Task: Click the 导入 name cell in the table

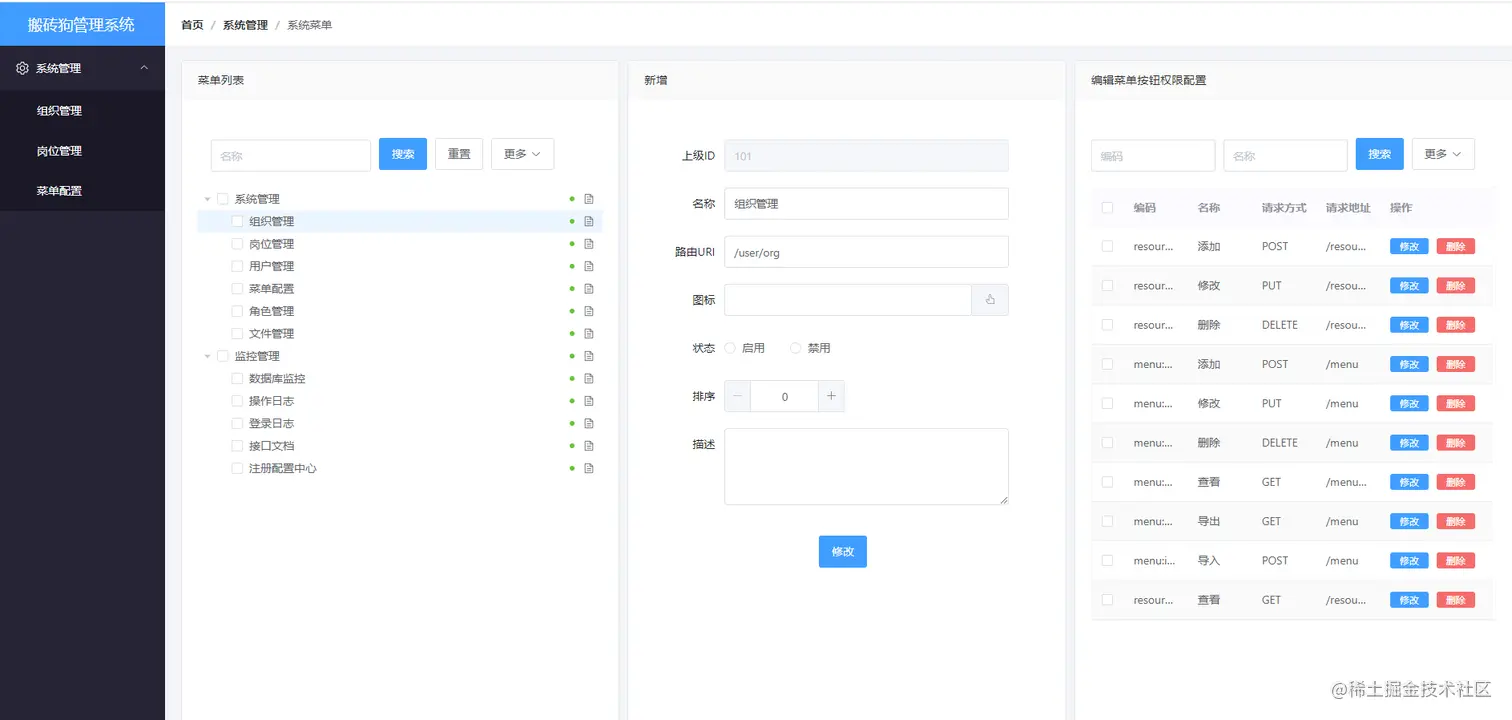Action: (x=1209, y=561)
